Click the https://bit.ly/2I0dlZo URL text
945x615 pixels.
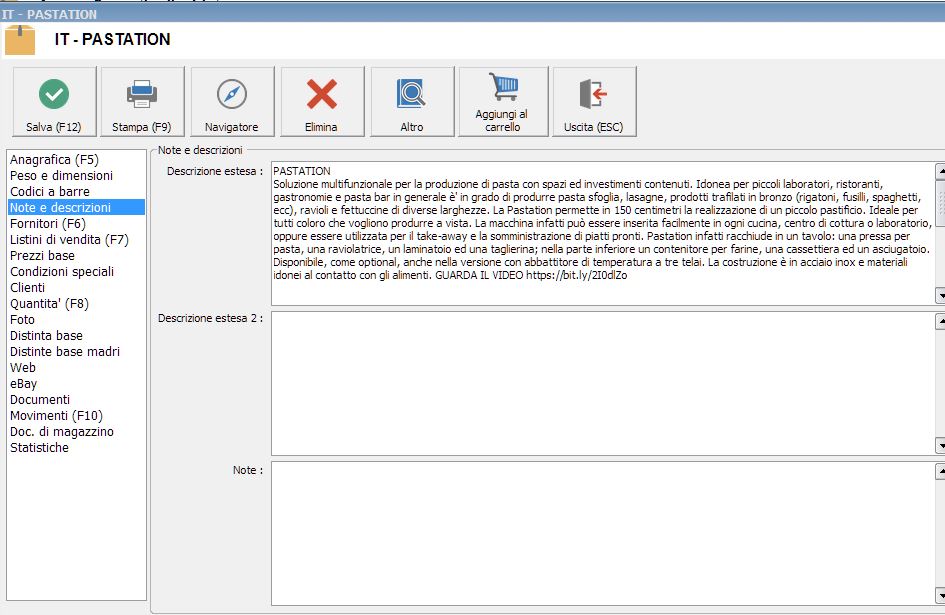pos(576,275)
